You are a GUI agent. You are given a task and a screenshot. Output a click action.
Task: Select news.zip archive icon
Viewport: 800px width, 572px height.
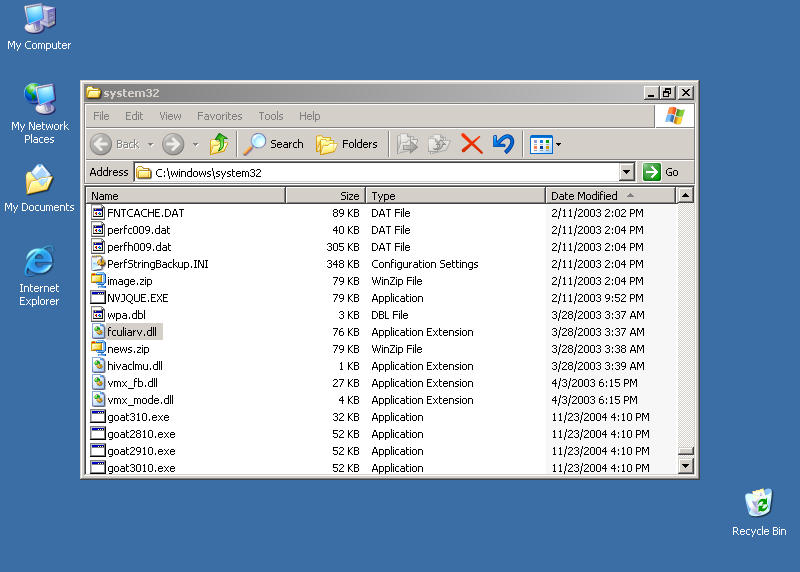(98, 348)
